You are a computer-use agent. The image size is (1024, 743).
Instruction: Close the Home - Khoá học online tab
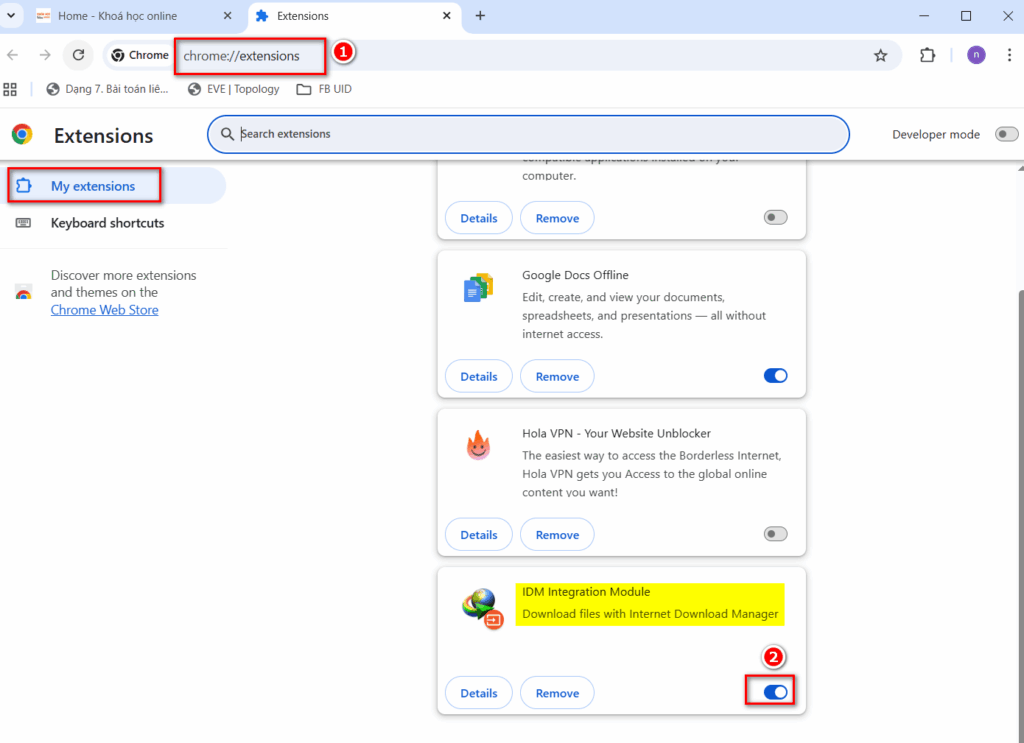[227, 16]
